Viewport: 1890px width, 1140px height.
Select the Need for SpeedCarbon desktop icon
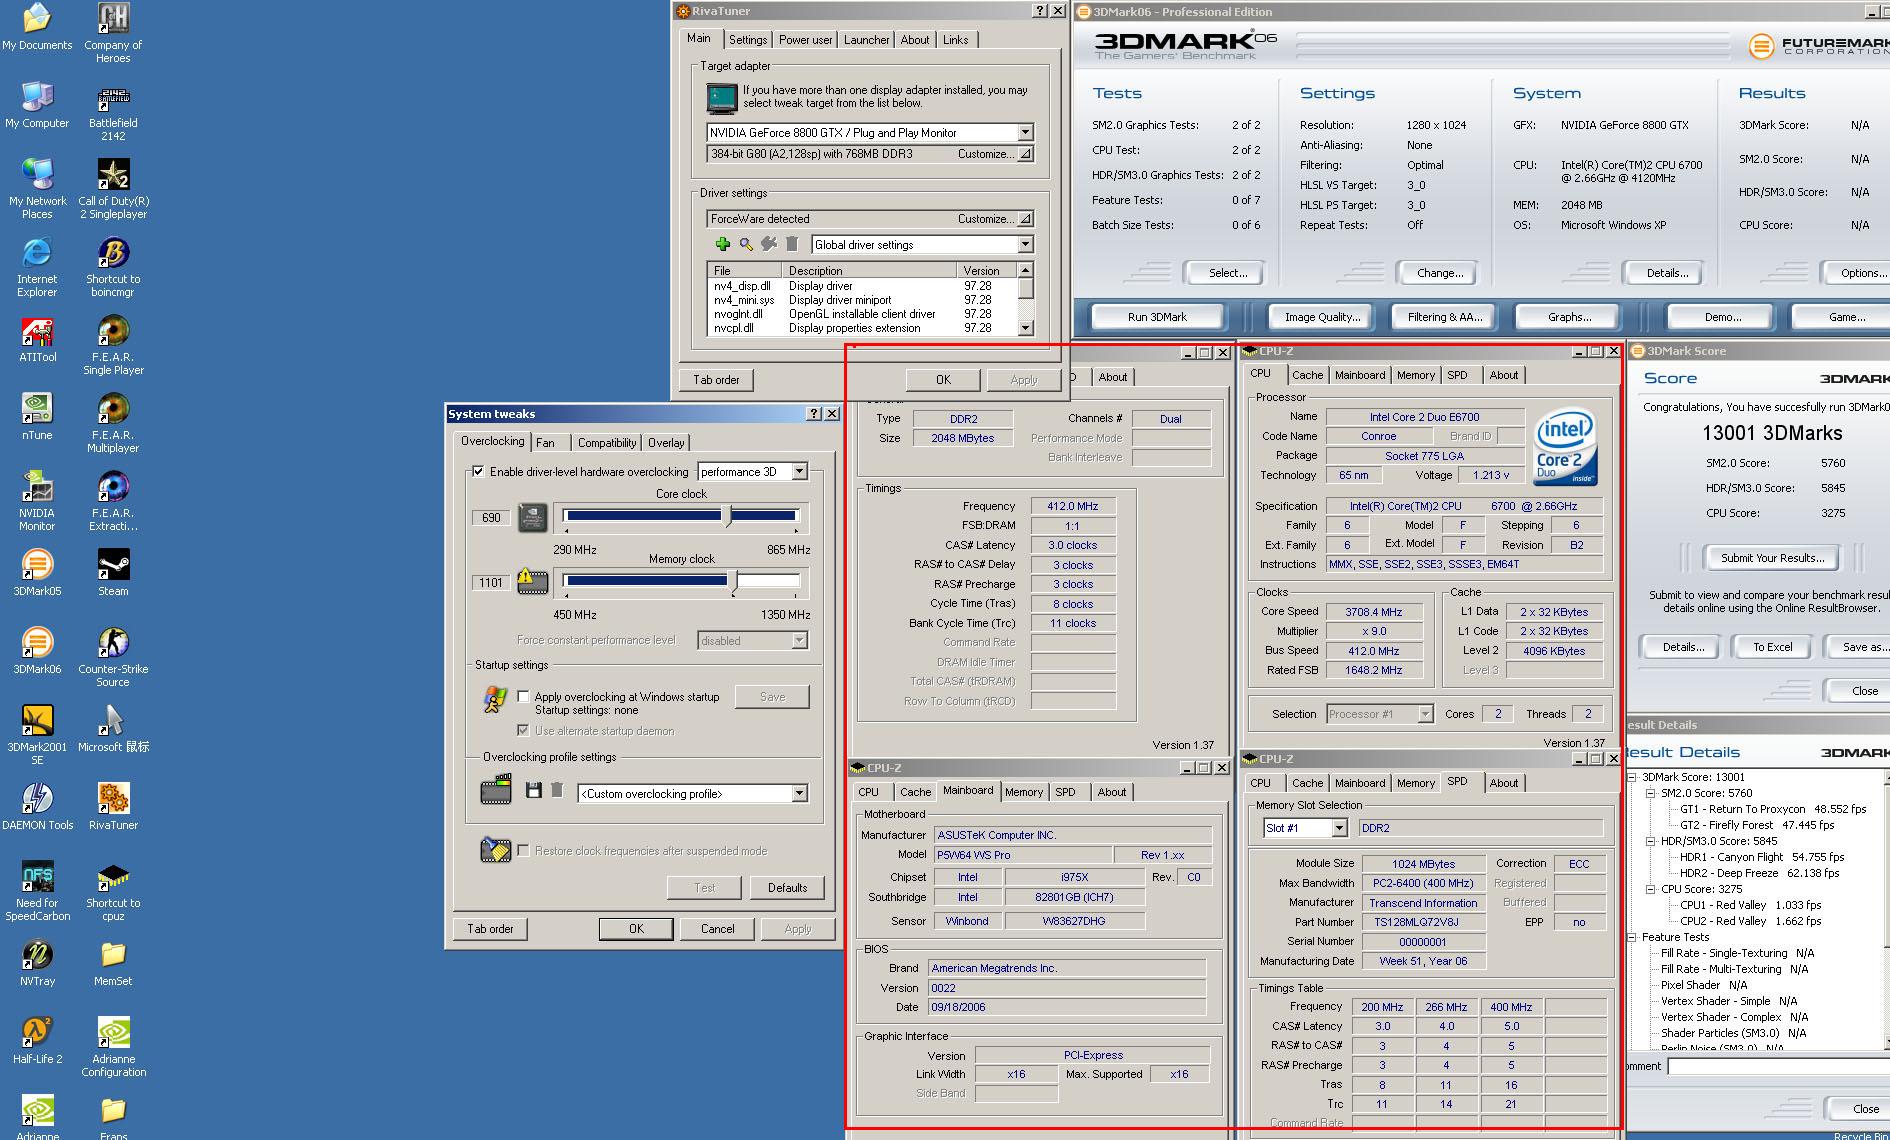pyautogui.click(x=37, y=891)
